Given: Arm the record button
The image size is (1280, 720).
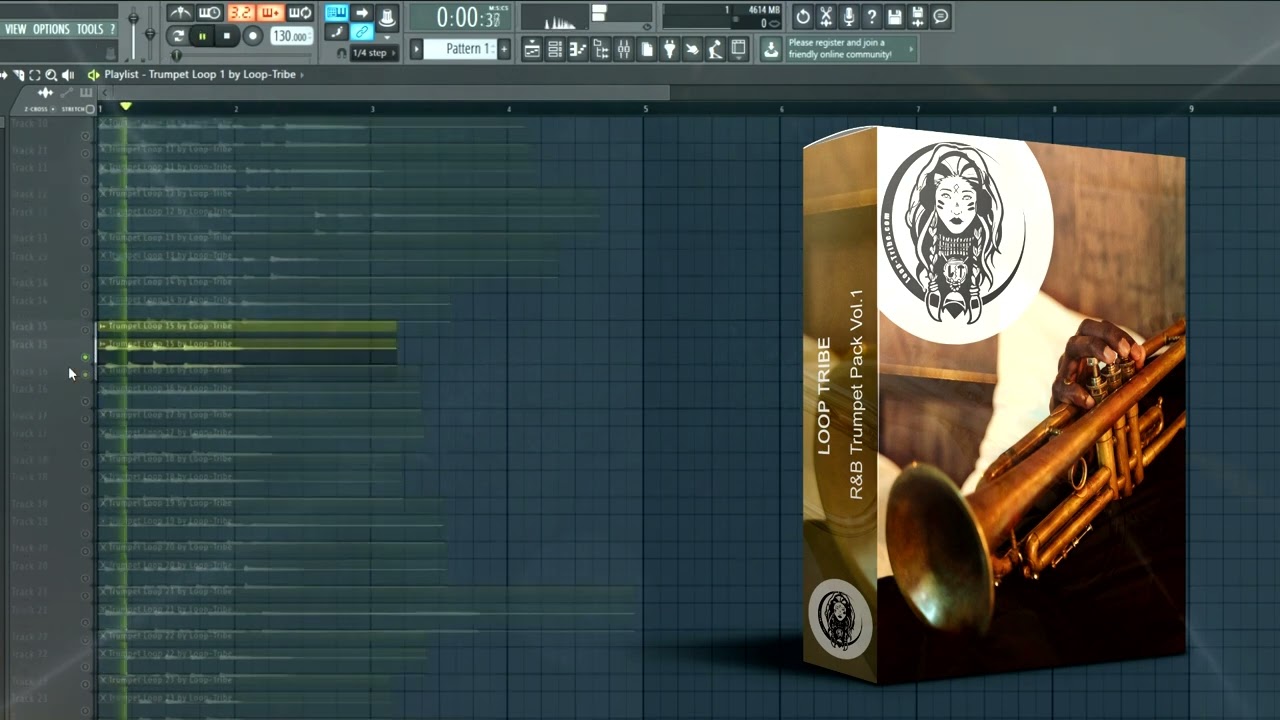Looking at the screenshot, I should coord(253,36).
